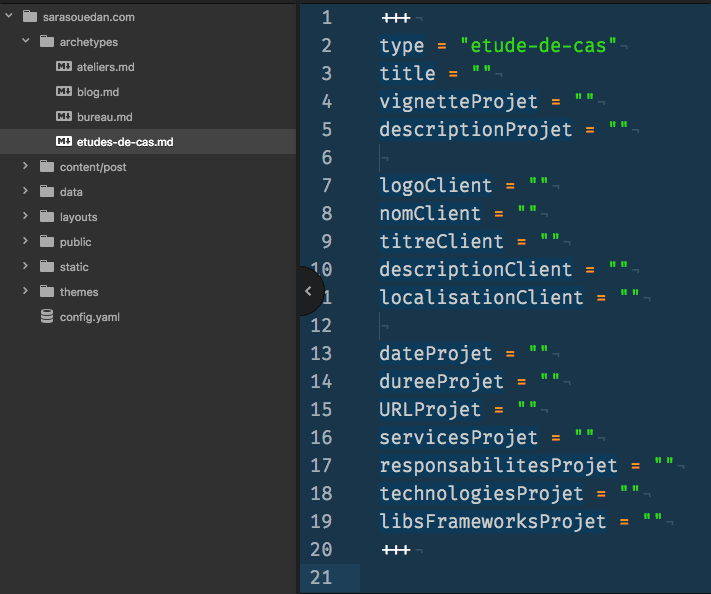Image resolution: width=711 pixels, height=594 pixels.
Task: Click the markdown icon beside etudes-de-cas.md
Action: pos(64,142)
